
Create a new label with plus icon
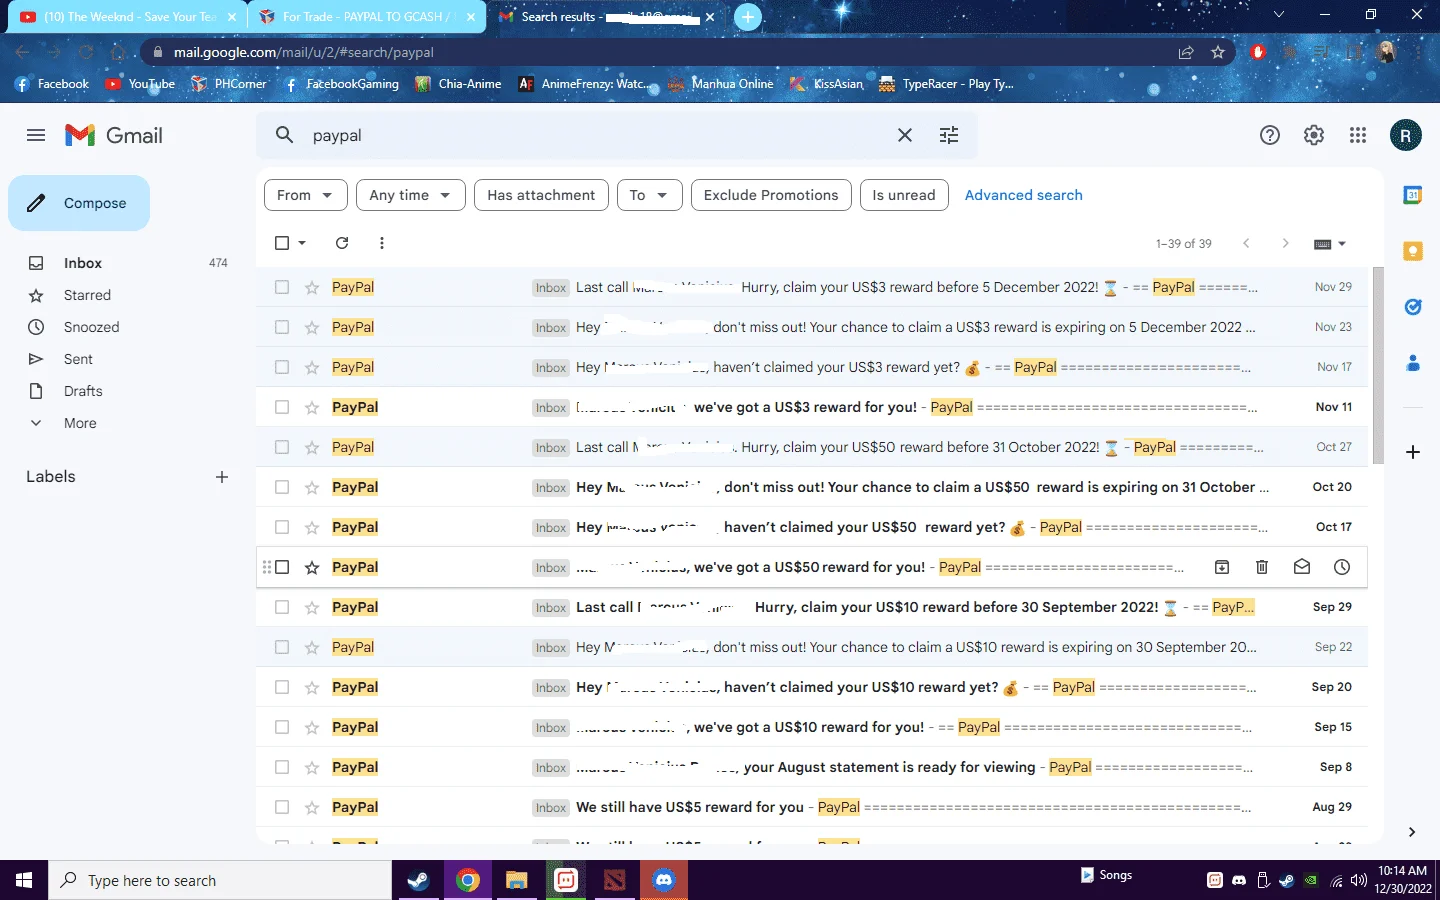(222, 477)
